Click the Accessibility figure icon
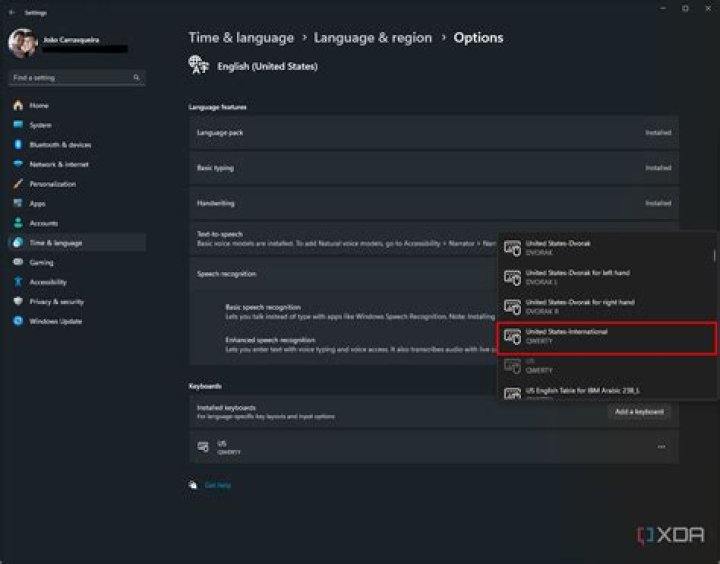Image resolution: width=720 pixels, height=564 pixels. [x=18, y=282]
